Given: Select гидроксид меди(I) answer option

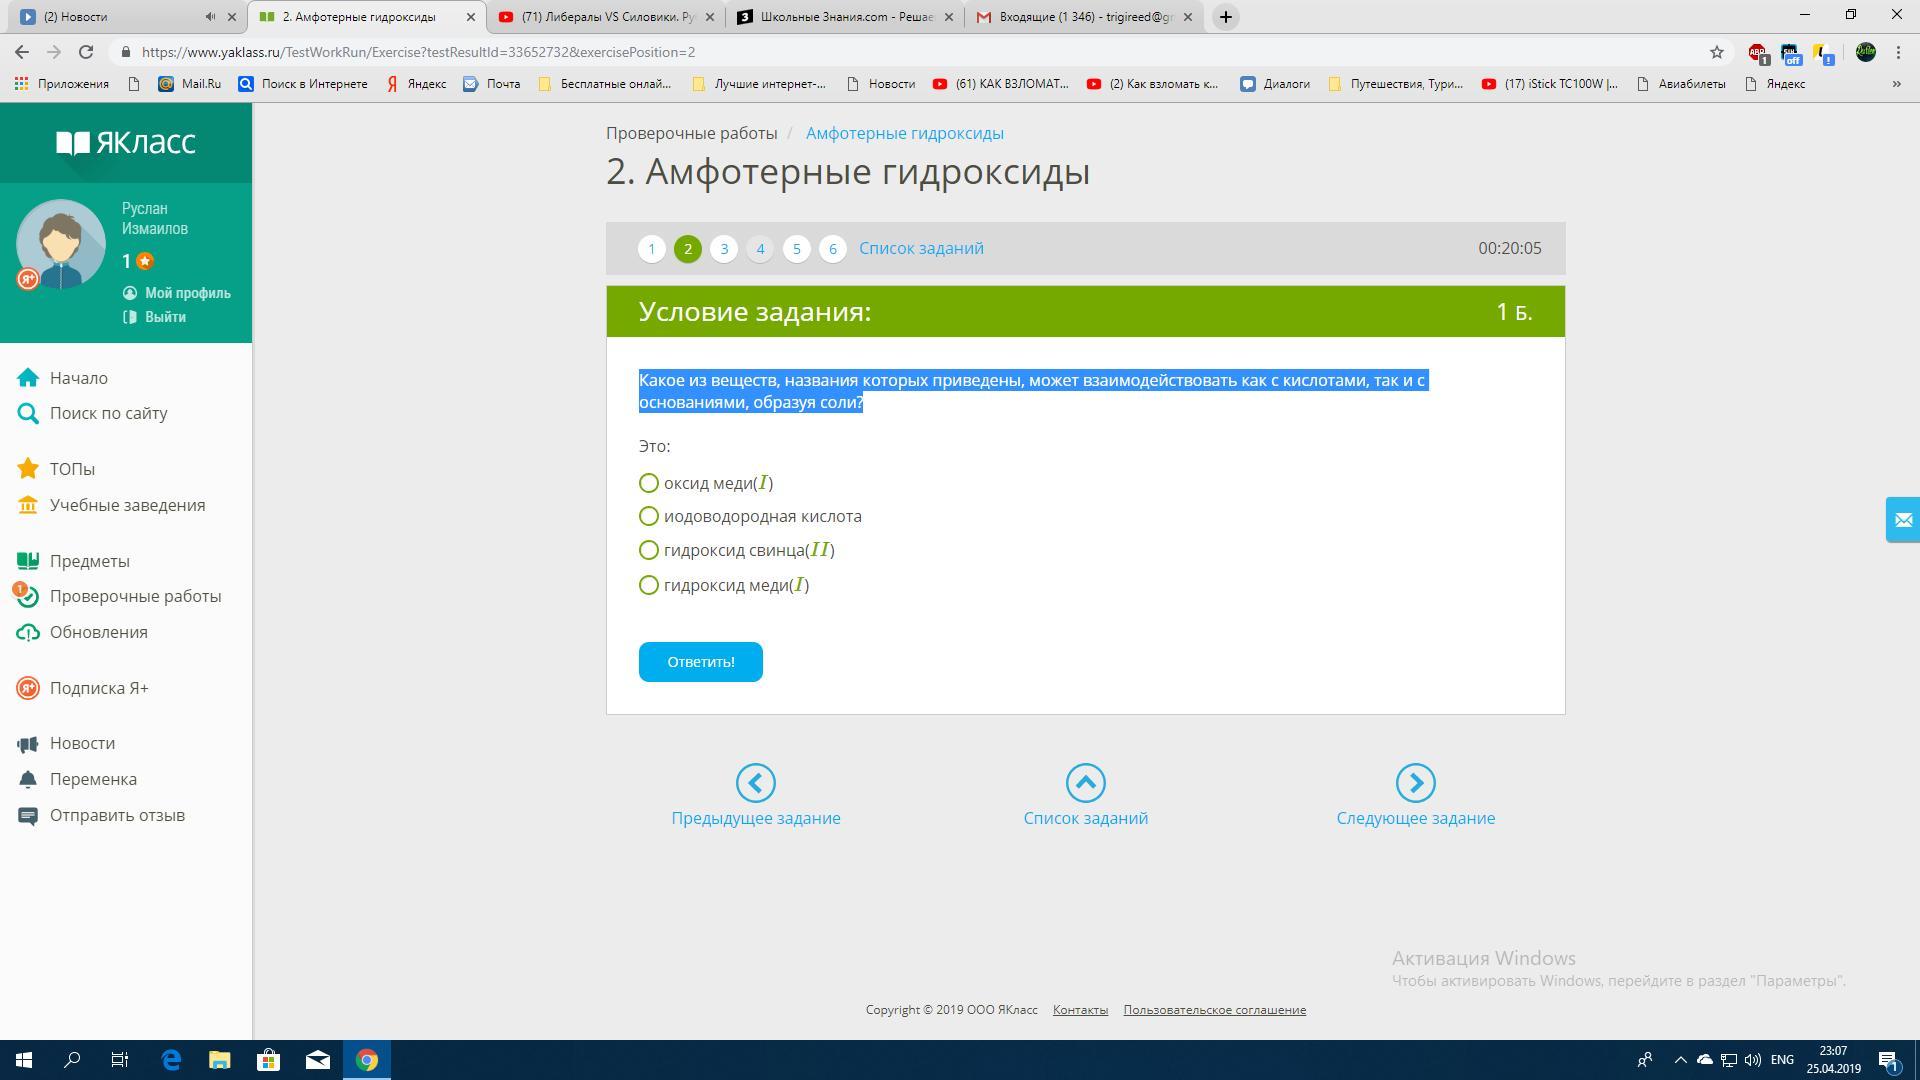Looking at the screenshot, I should click(649, 586).
